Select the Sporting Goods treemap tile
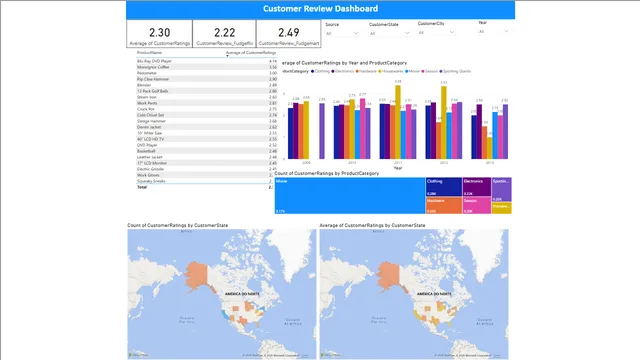 tap(502, 189)
